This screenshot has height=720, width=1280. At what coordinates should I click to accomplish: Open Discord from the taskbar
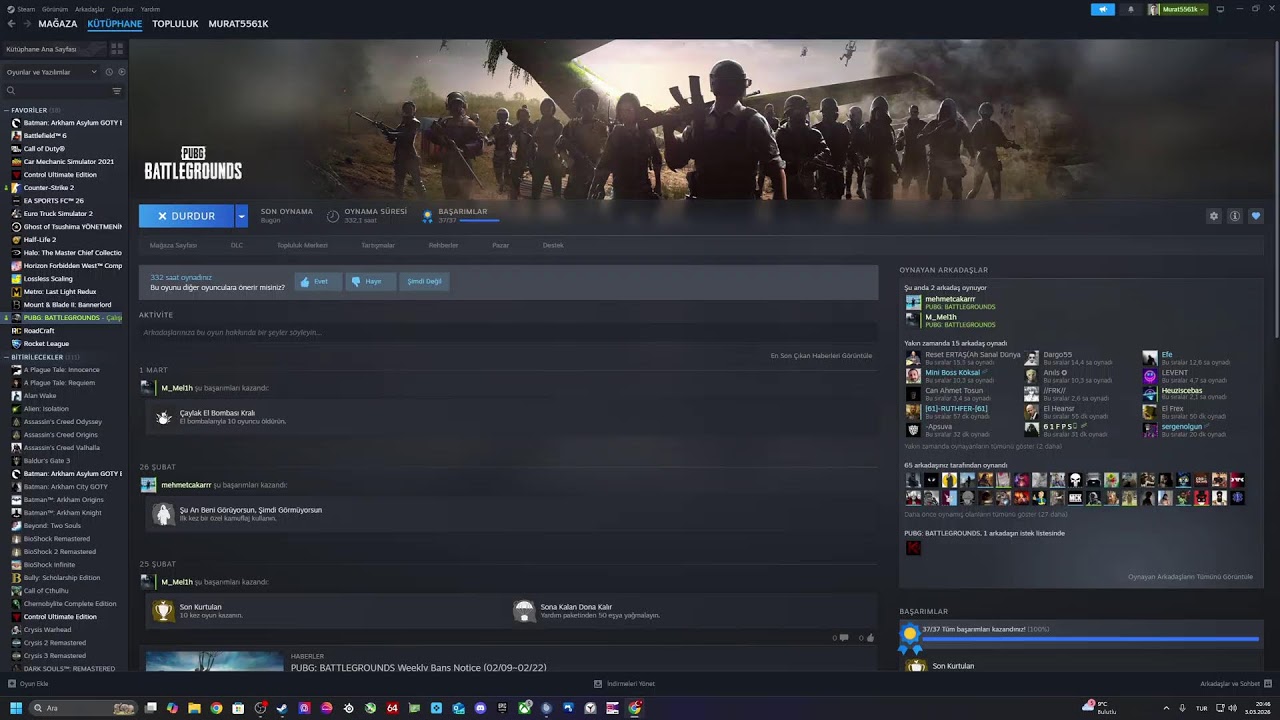click(480, 708)
